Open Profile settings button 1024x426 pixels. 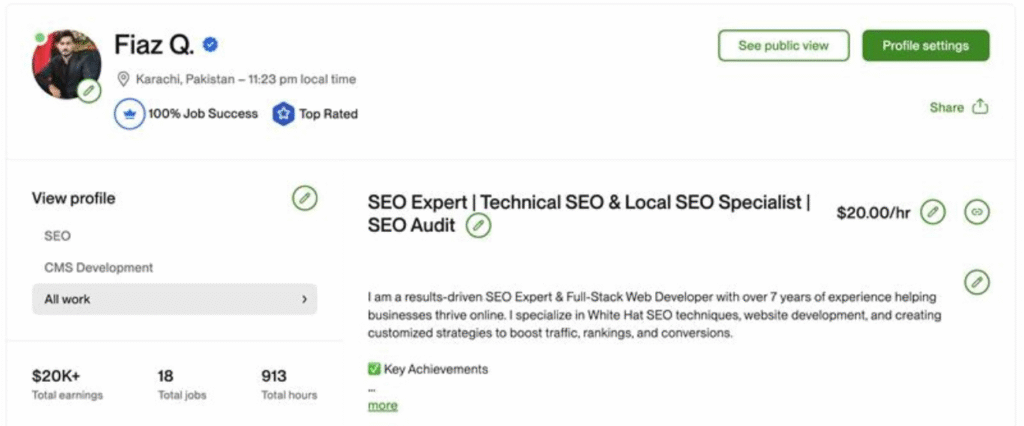pos(925,45)
